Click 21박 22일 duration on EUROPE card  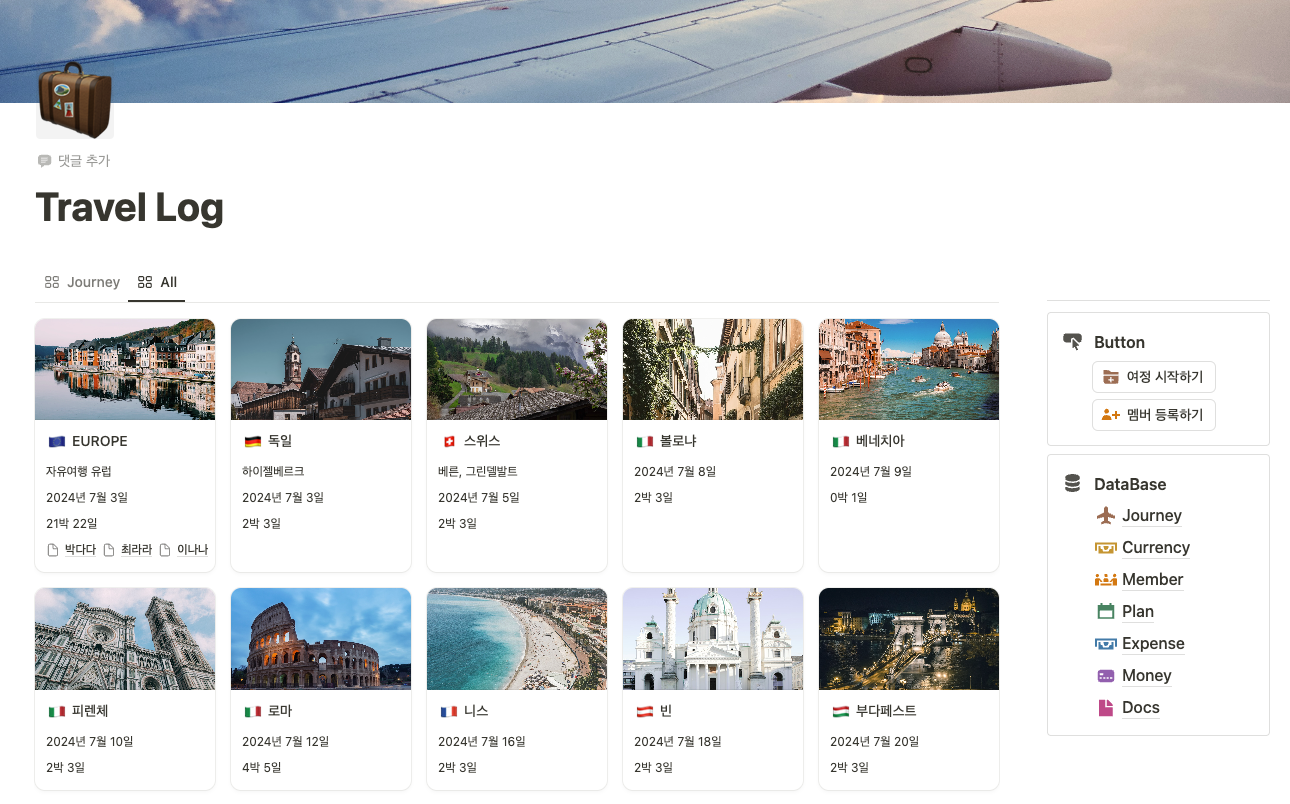(71, 523)
